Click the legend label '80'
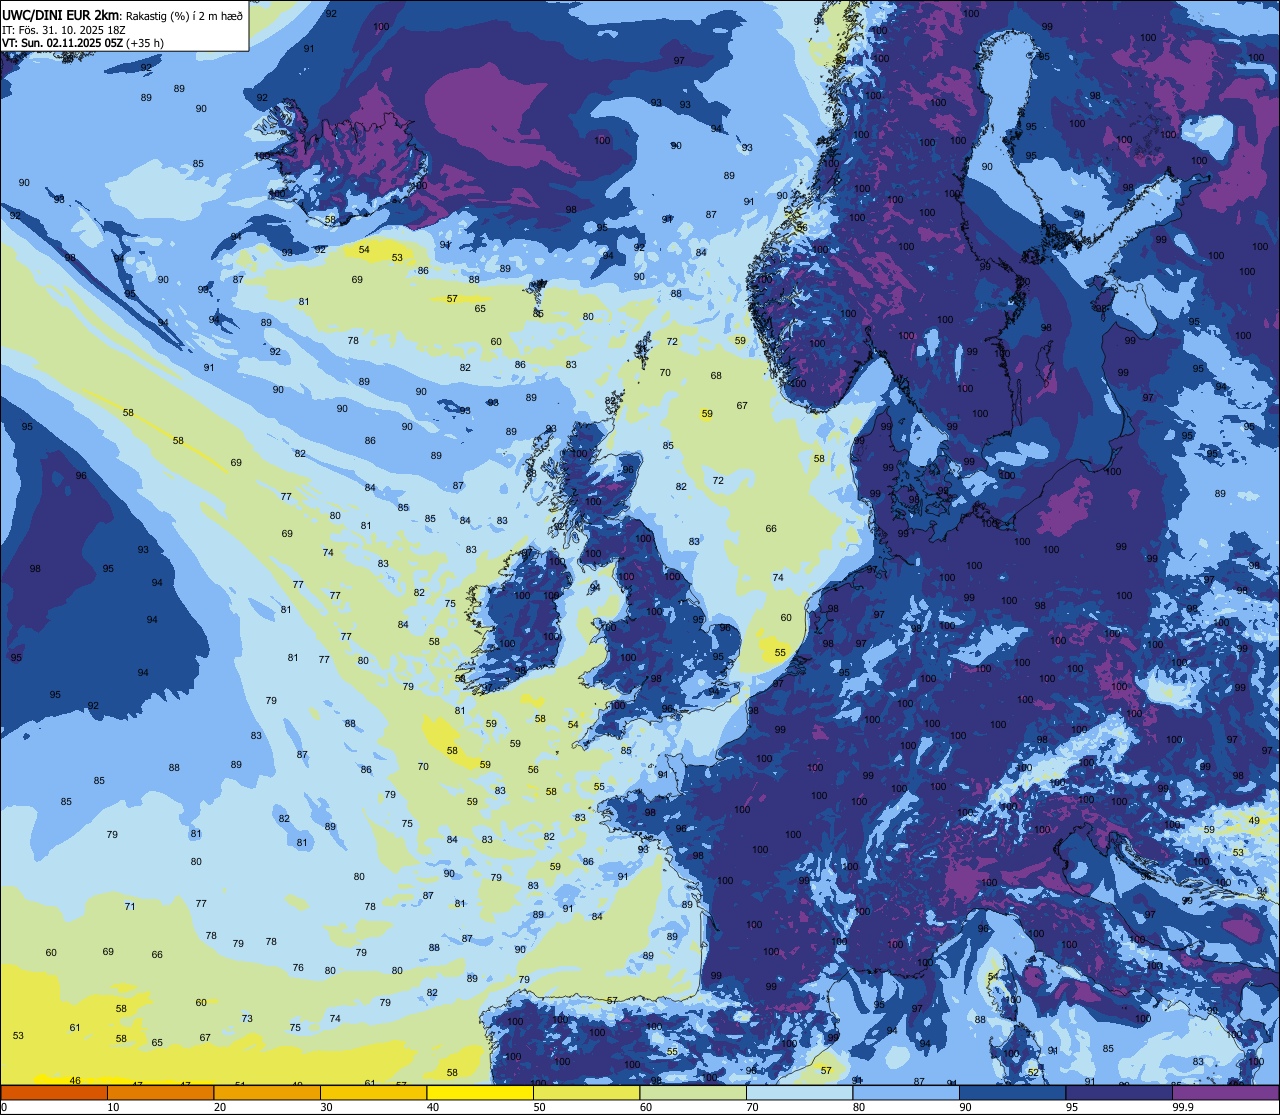 (x=859, y=1107)
